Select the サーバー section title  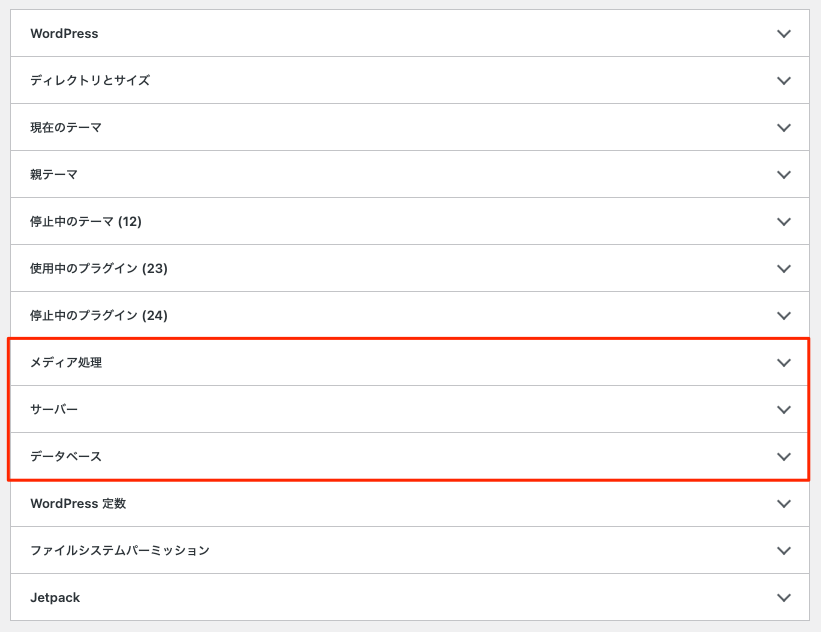54,410
